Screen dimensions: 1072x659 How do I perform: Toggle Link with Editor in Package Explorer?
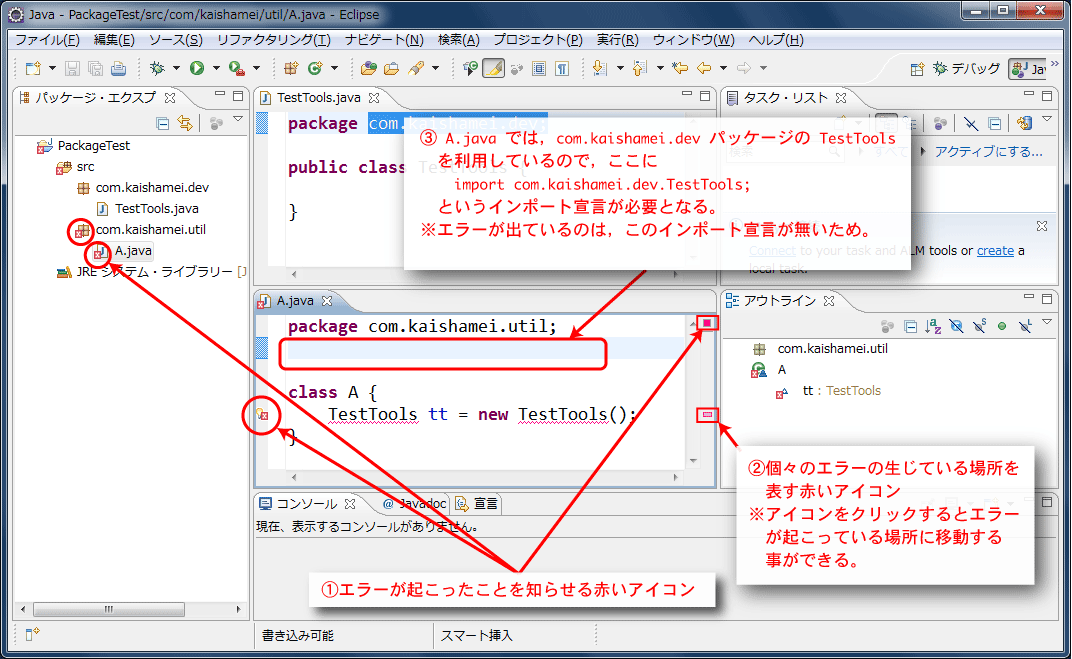pyautogui.click(x=185, y=123)
